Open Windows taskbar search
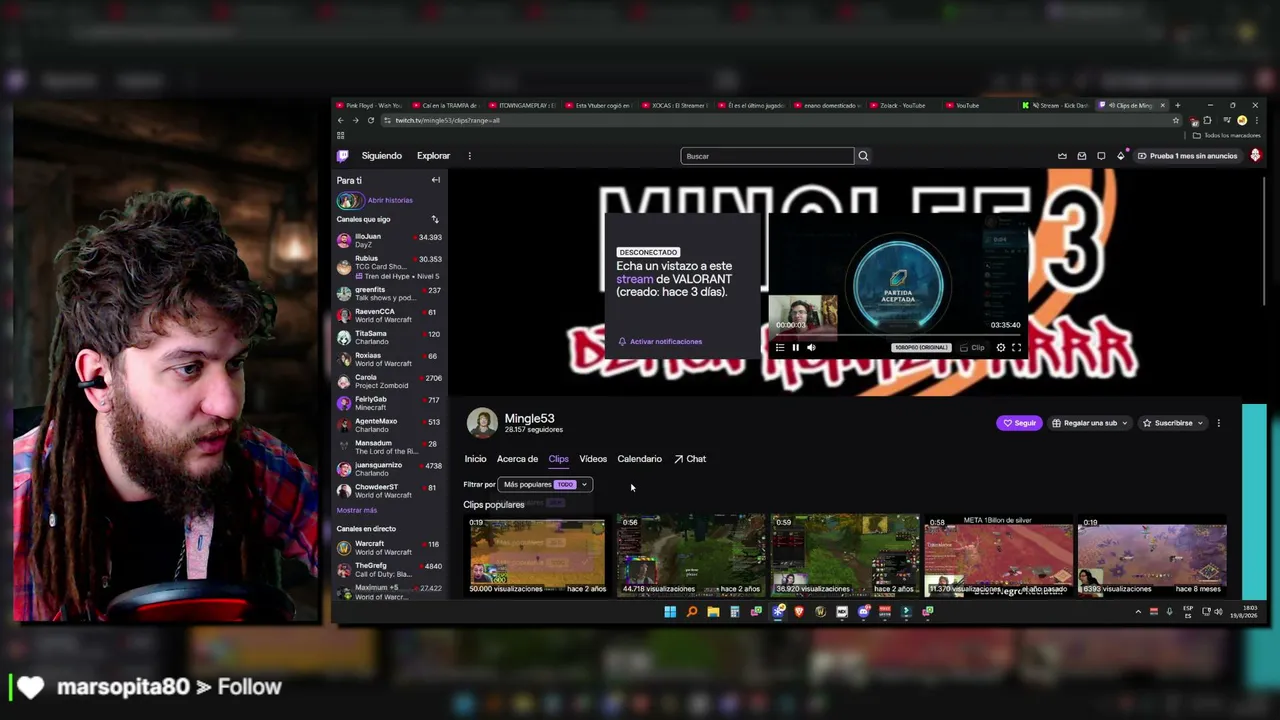 tap(691, 612)
